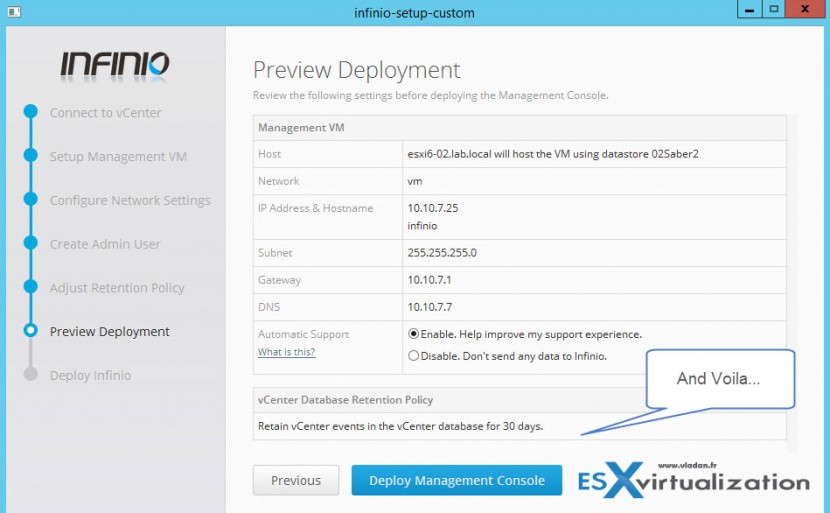
Task: Maximize the infinio-setup-custom window
Action: 773,10
